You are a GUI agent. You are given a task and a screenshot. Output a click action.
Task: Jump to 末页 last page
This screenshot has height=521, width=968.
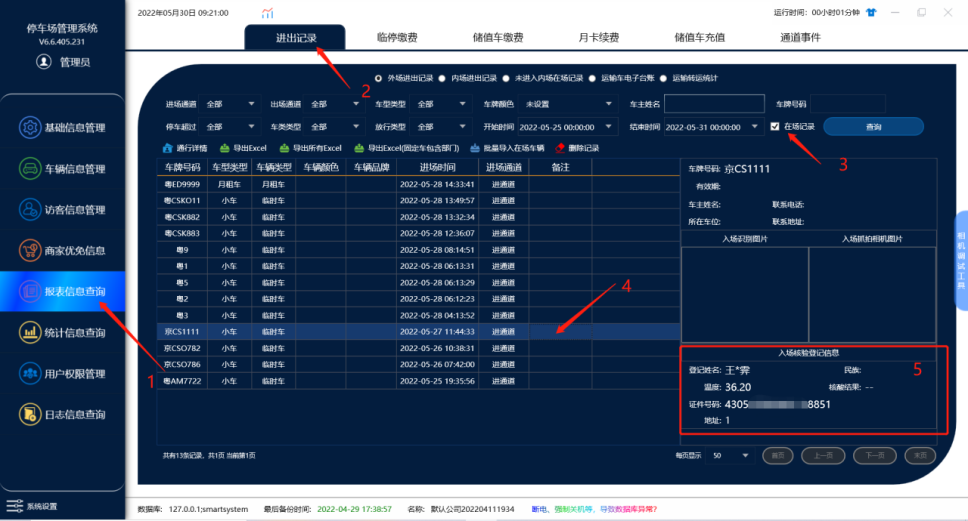(x=920, y=456)
